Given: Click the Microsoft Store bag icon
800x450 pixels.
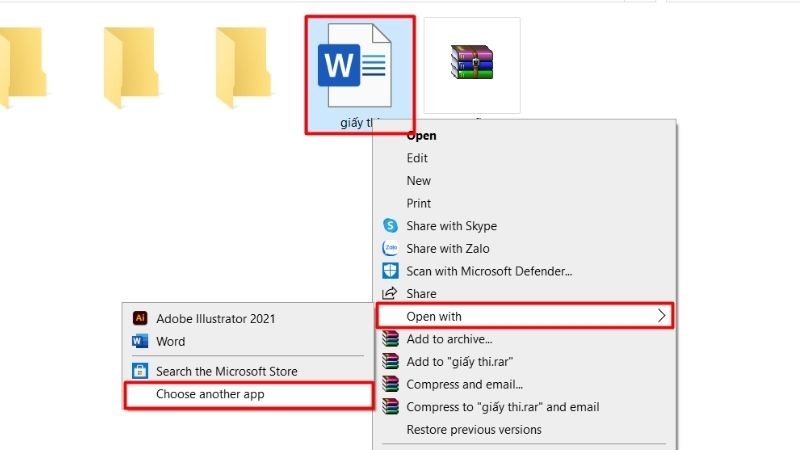Looking at the screenshot, I should (140, 371).
